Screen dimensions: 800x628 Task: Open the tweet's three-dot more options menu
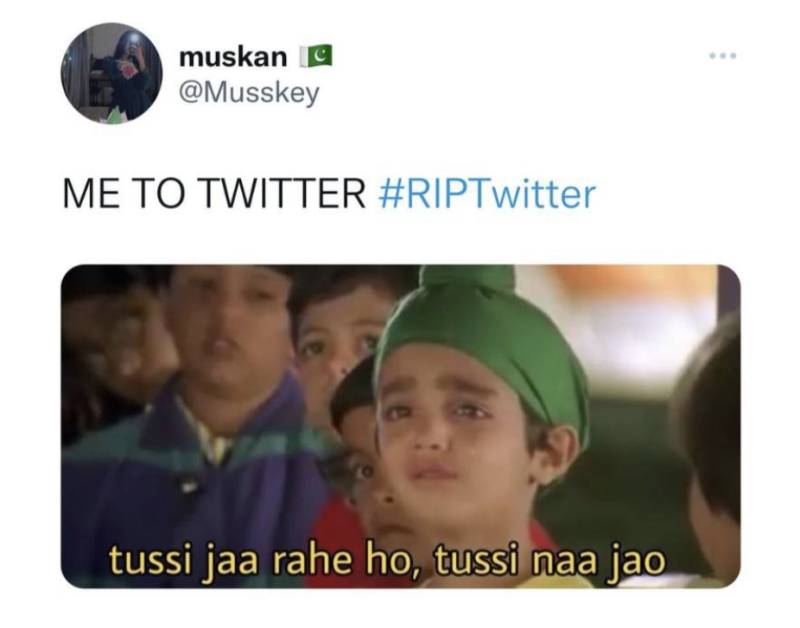(x=723, y=56)
